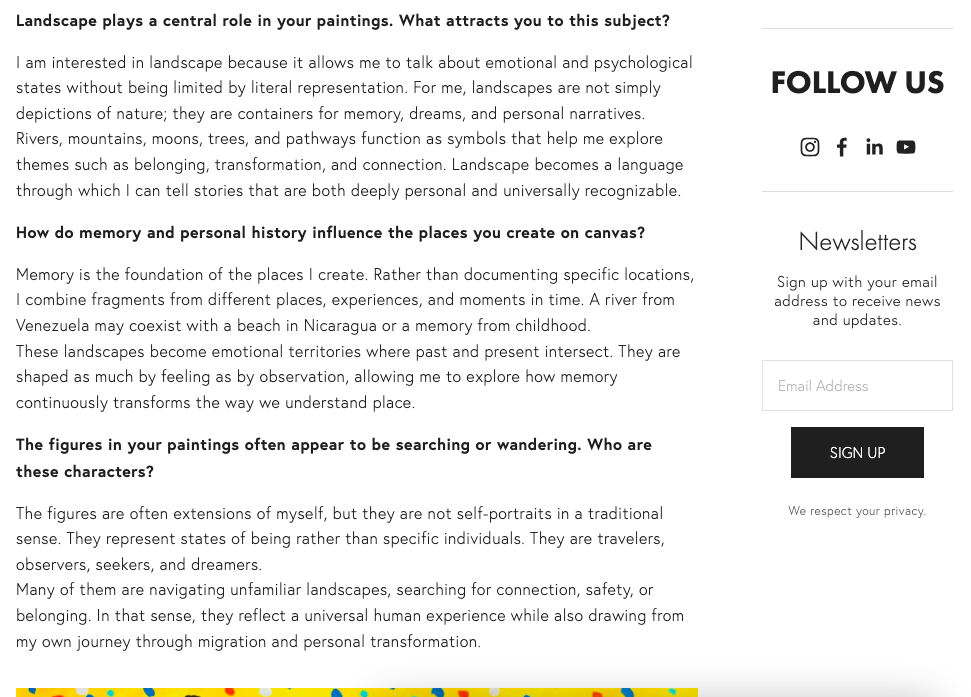Click the 'We respect your privacy' text

click(x=857, y=511)
